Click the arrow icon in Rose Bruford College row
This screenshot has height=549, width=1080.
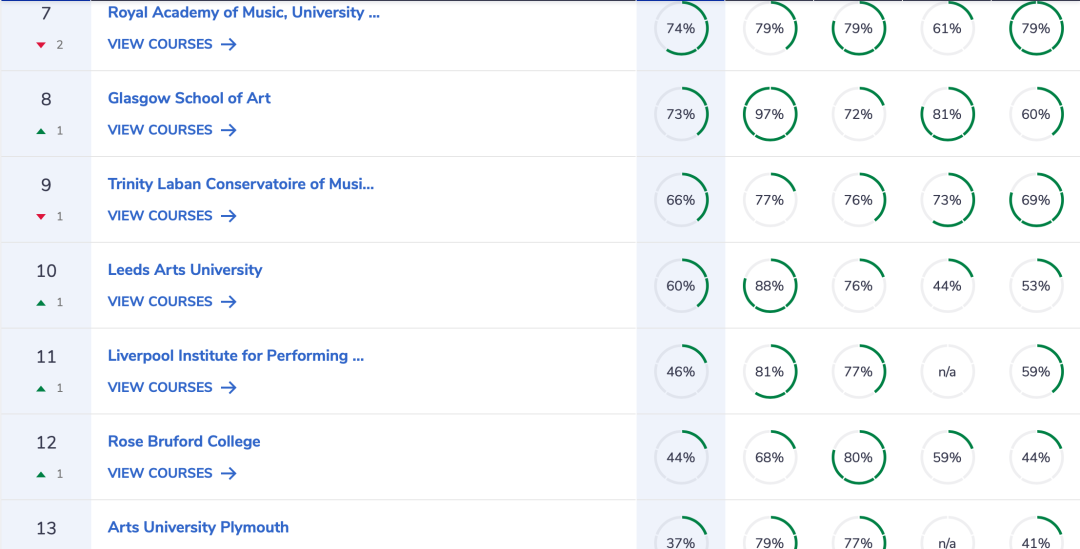[229, 473]
